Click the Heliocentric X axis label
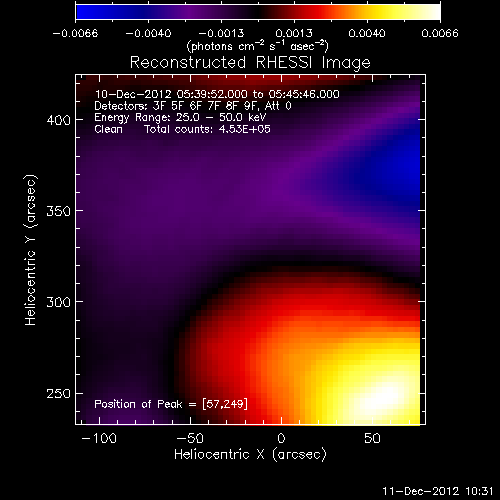 [x=250, y=455]
